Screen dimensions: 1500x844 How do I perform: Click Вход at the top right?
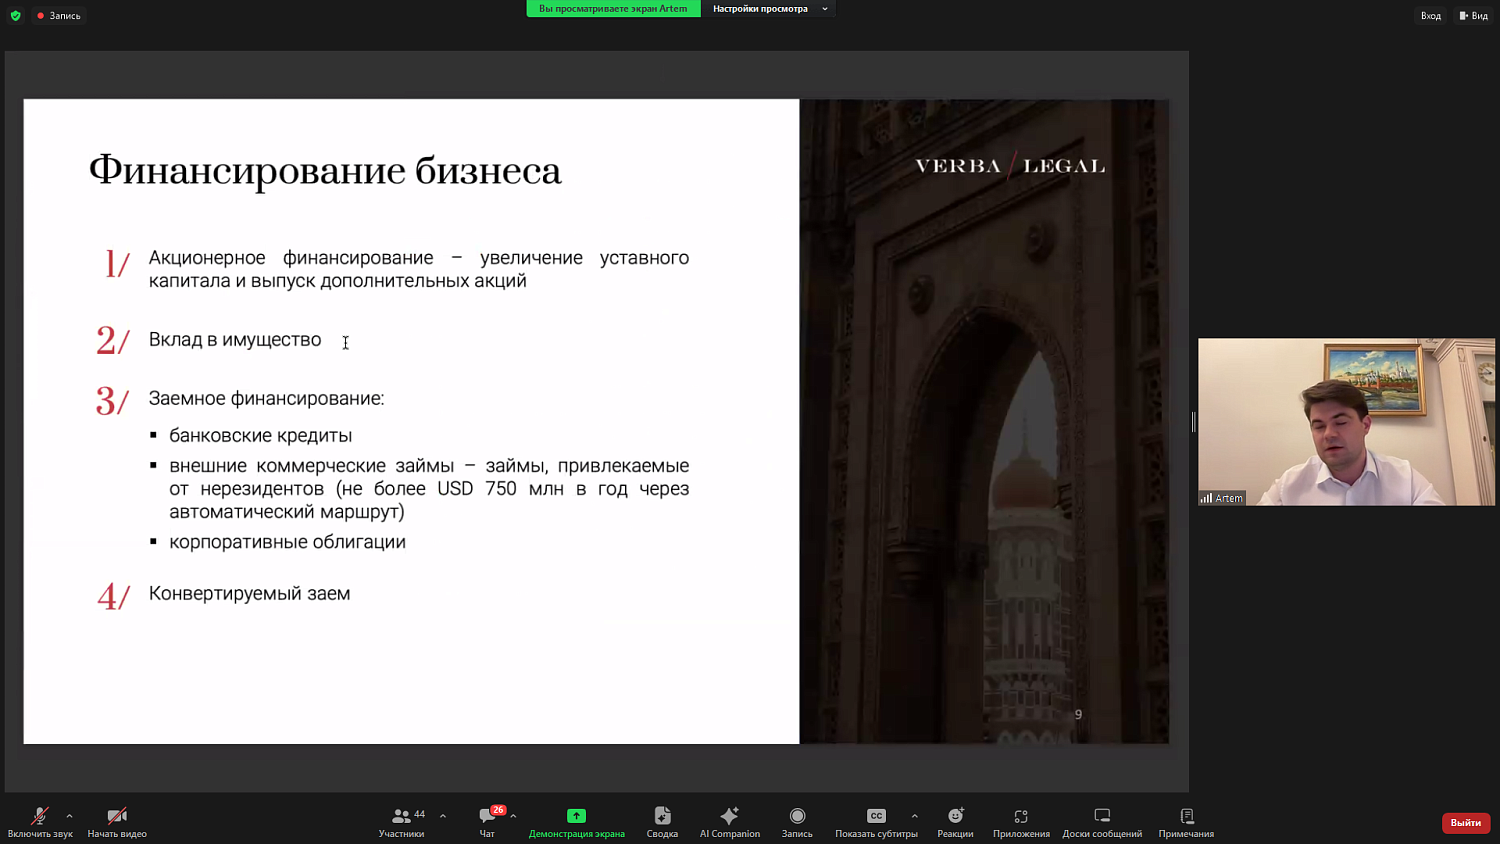click(1430, 15)
